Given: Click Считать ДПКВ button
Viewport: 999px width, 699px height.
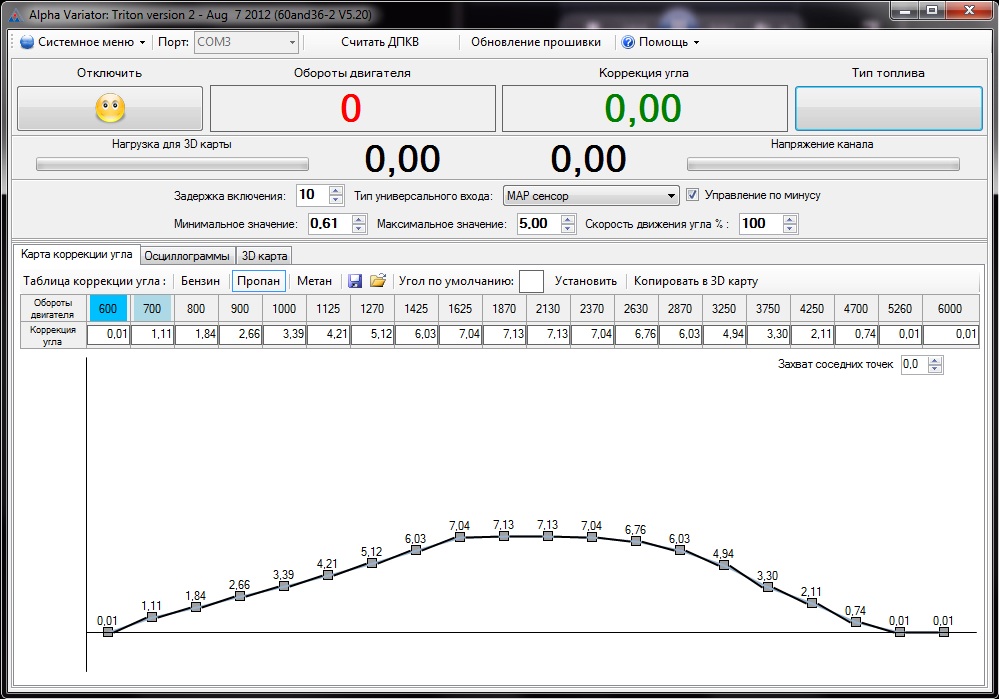Looking at the screenshot, I should 380,42.
